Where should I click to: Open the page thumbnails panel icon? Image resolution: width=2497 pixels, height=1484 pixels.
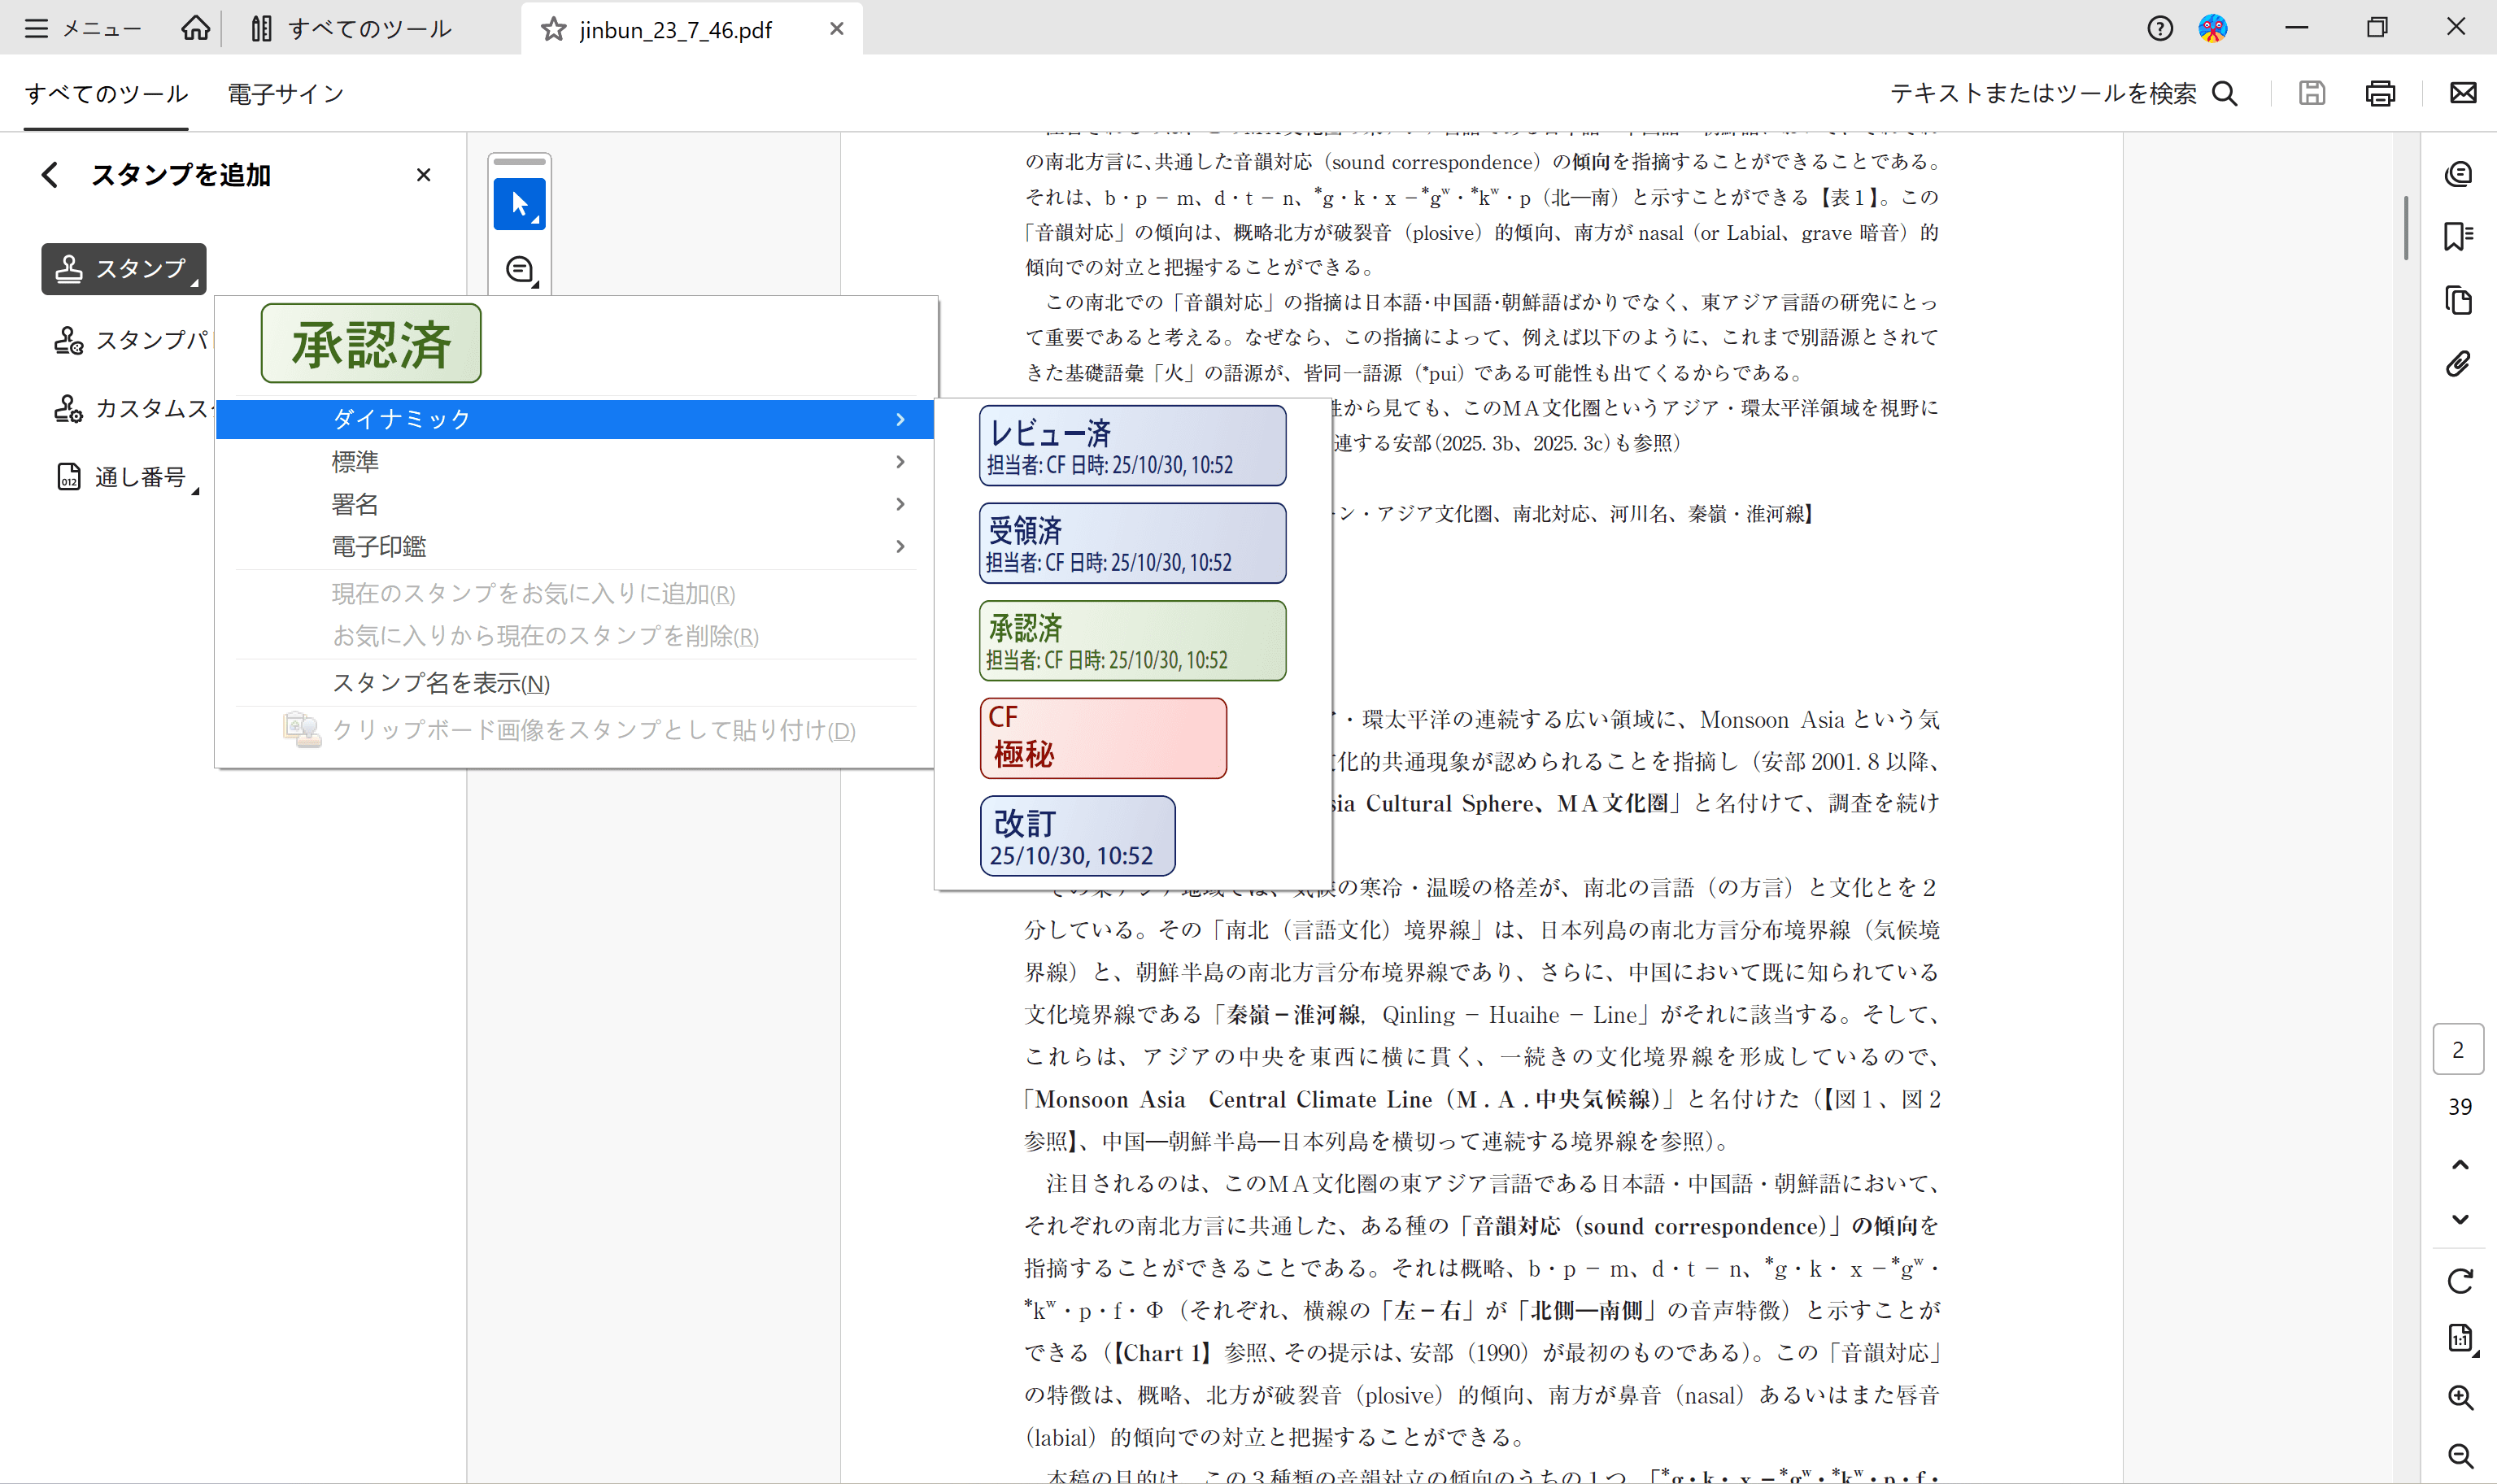point(2459,300)
